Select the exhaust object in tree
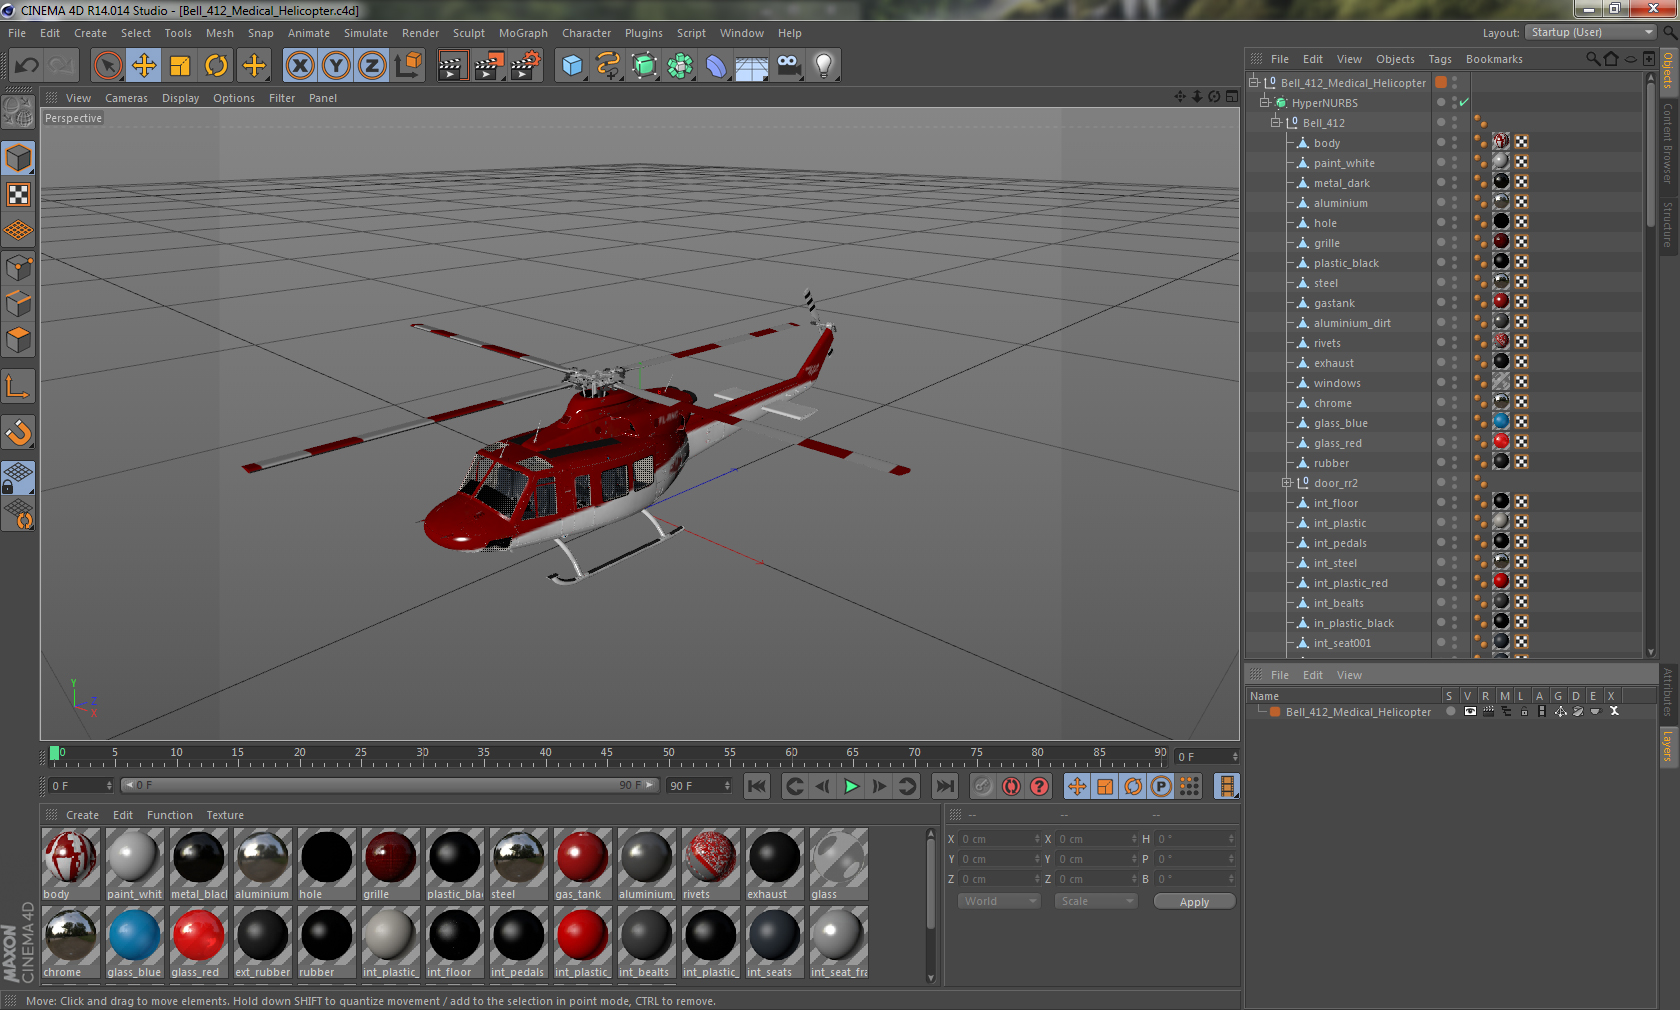 1333,363
